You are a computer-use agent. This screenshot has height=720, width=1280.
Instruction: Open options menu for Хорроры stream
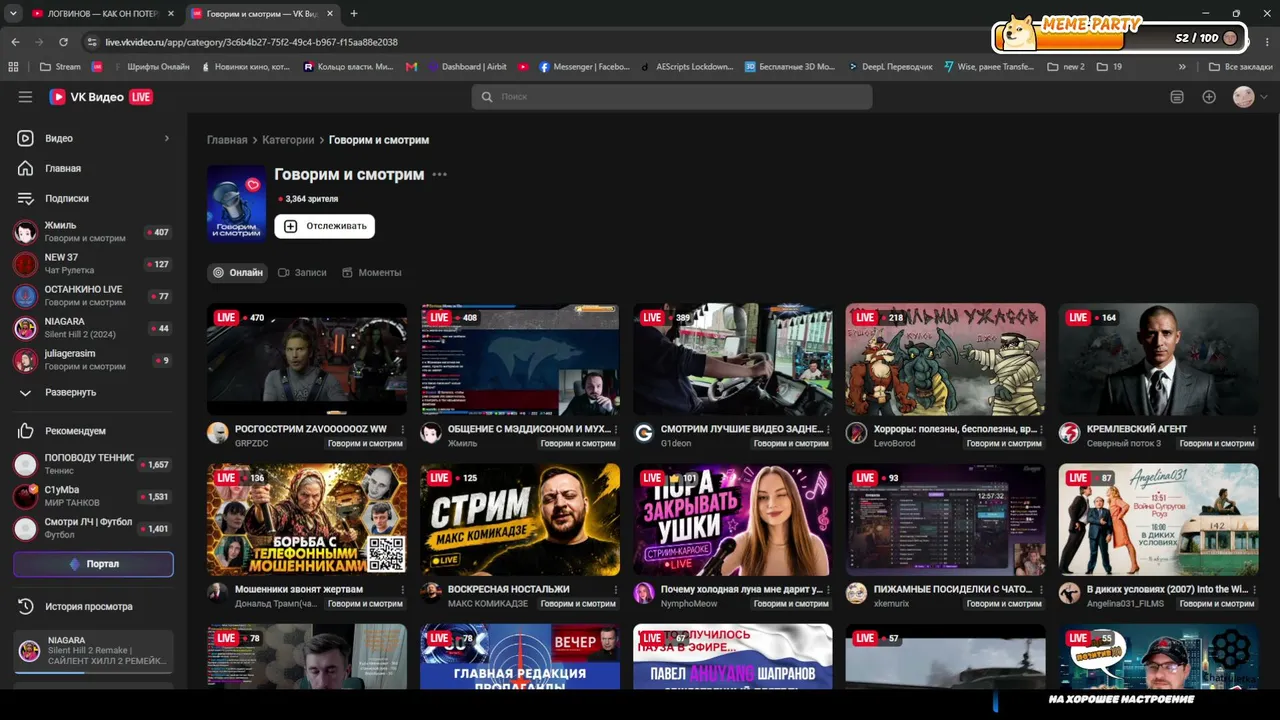tap(1042, 429)
